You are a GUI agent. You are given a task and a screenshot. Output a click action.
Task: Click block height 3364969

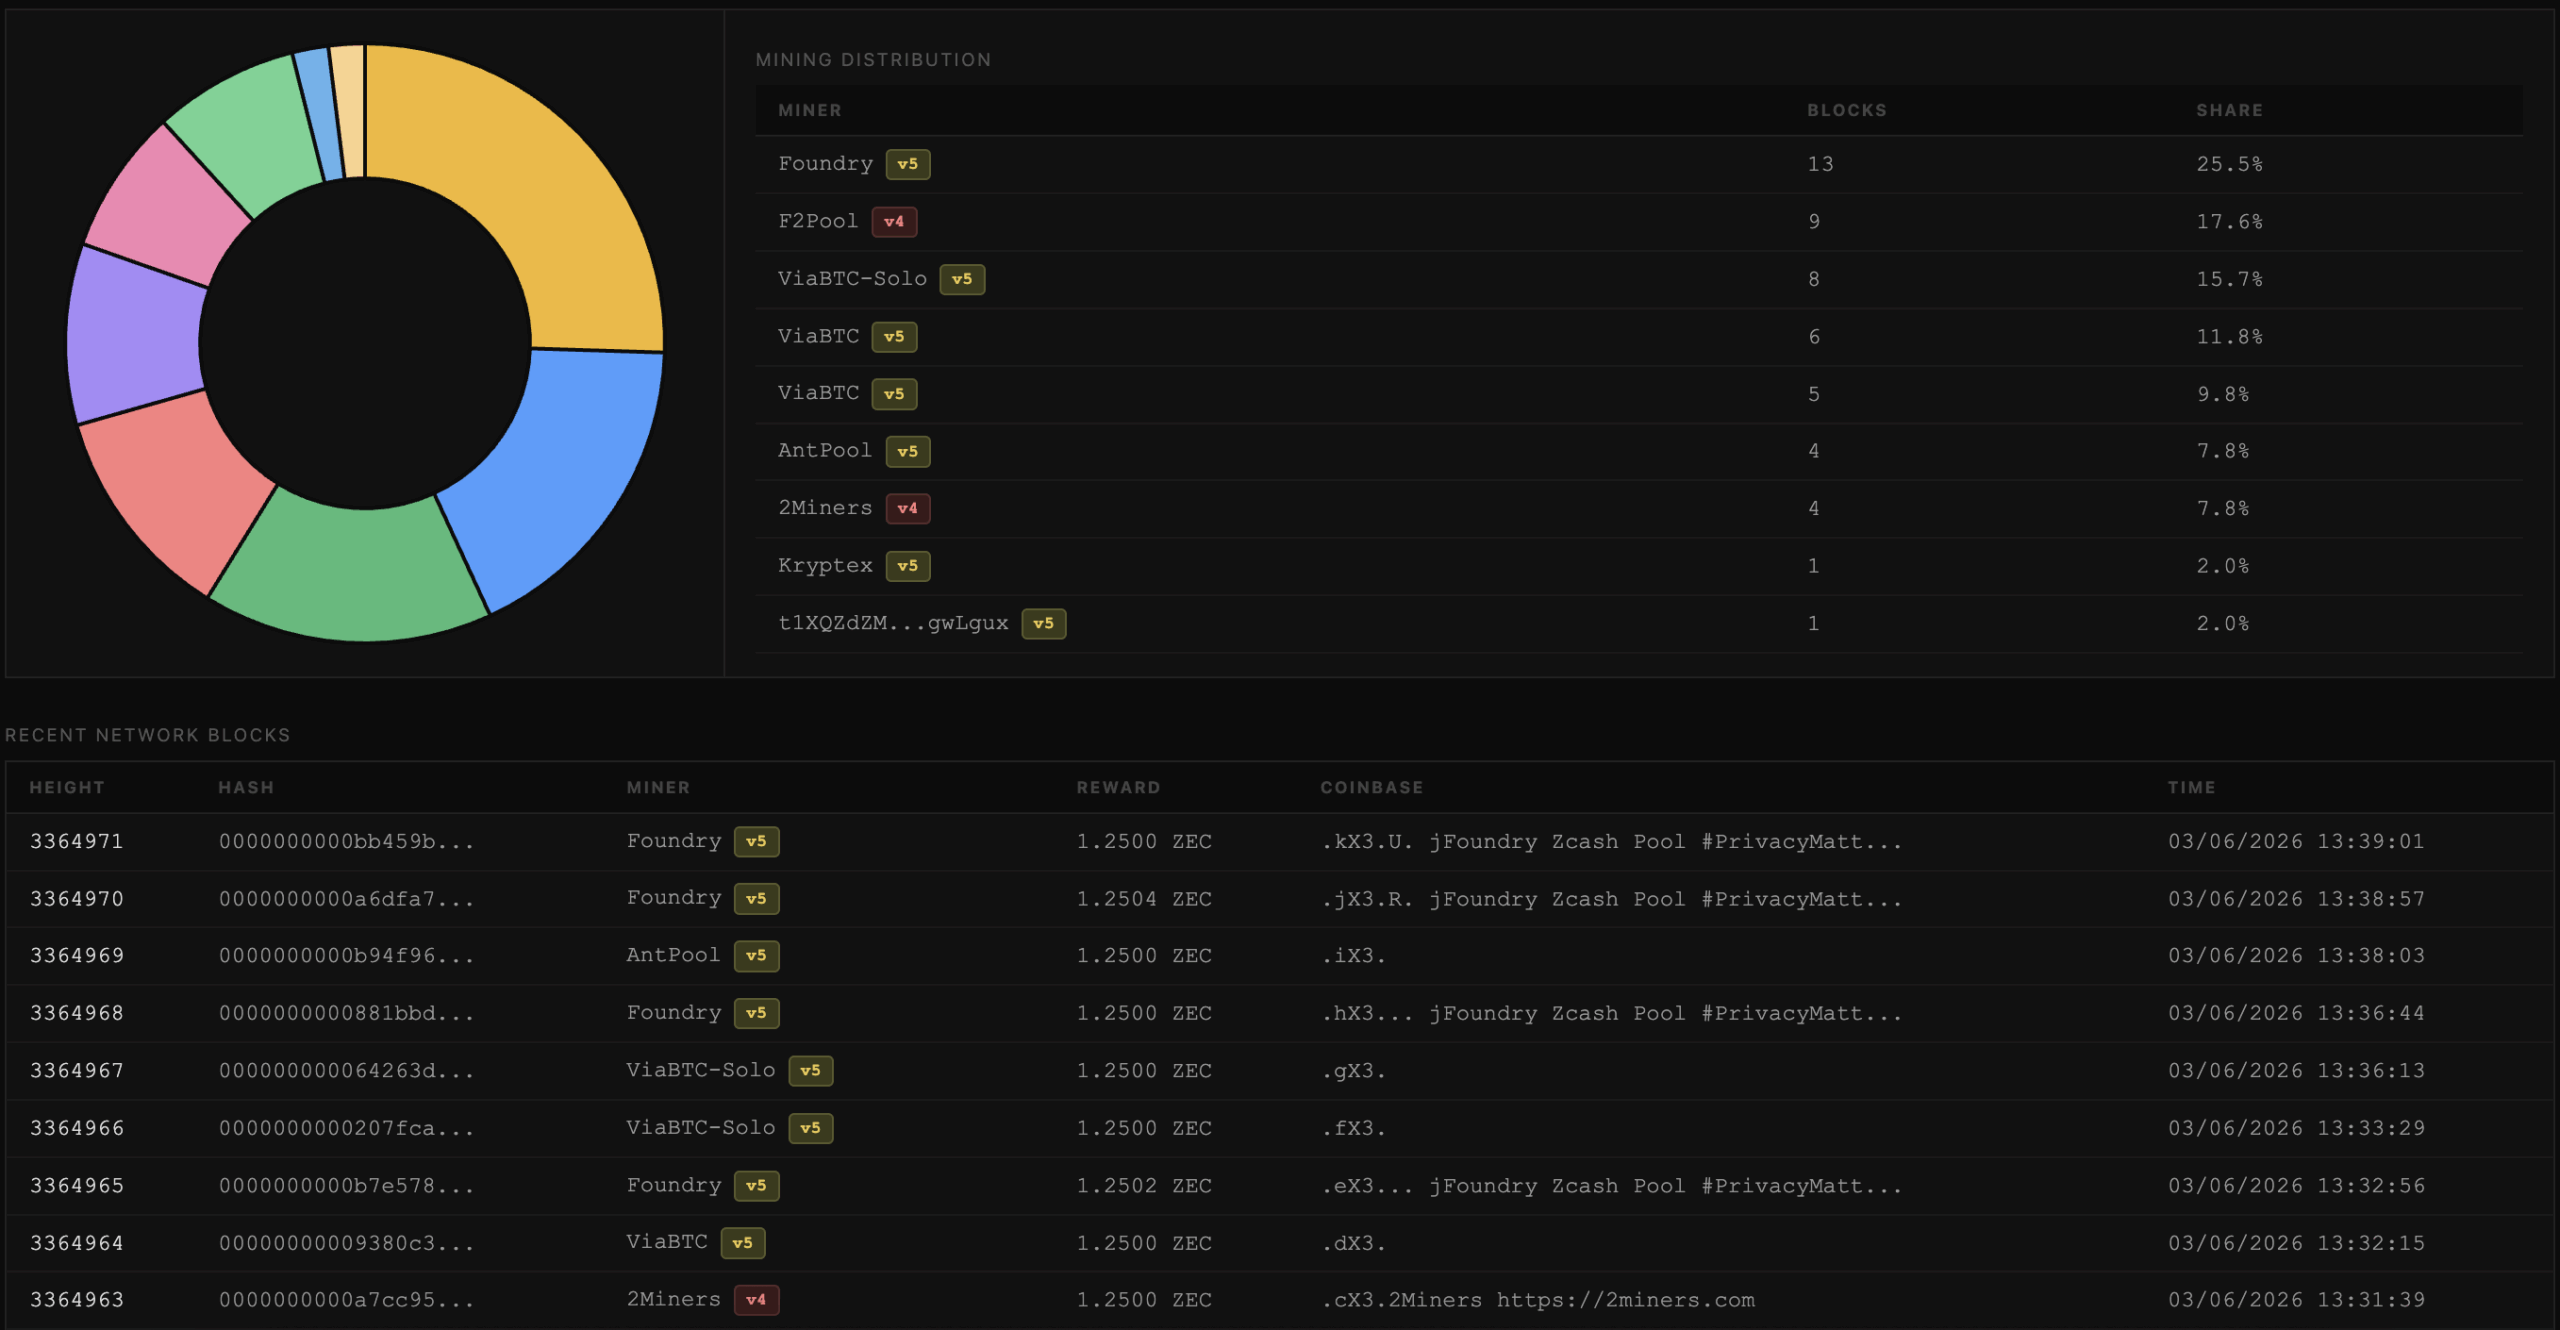77,956
